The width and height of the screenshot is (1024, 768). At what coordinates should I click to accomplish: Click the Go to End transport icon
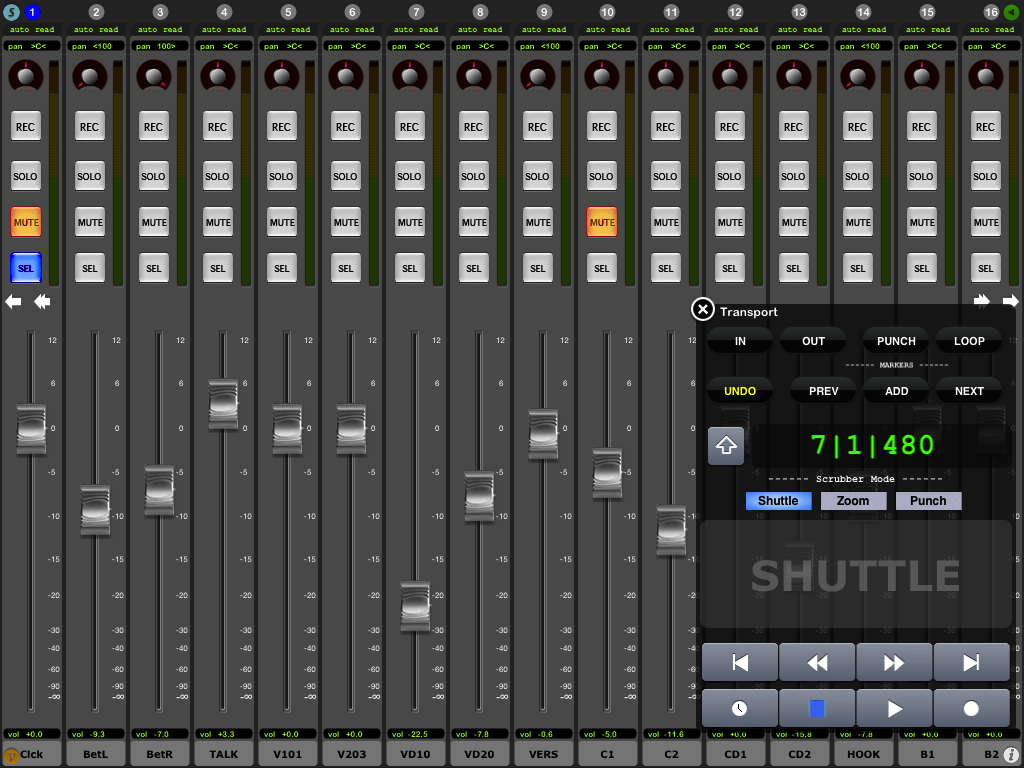971,662
